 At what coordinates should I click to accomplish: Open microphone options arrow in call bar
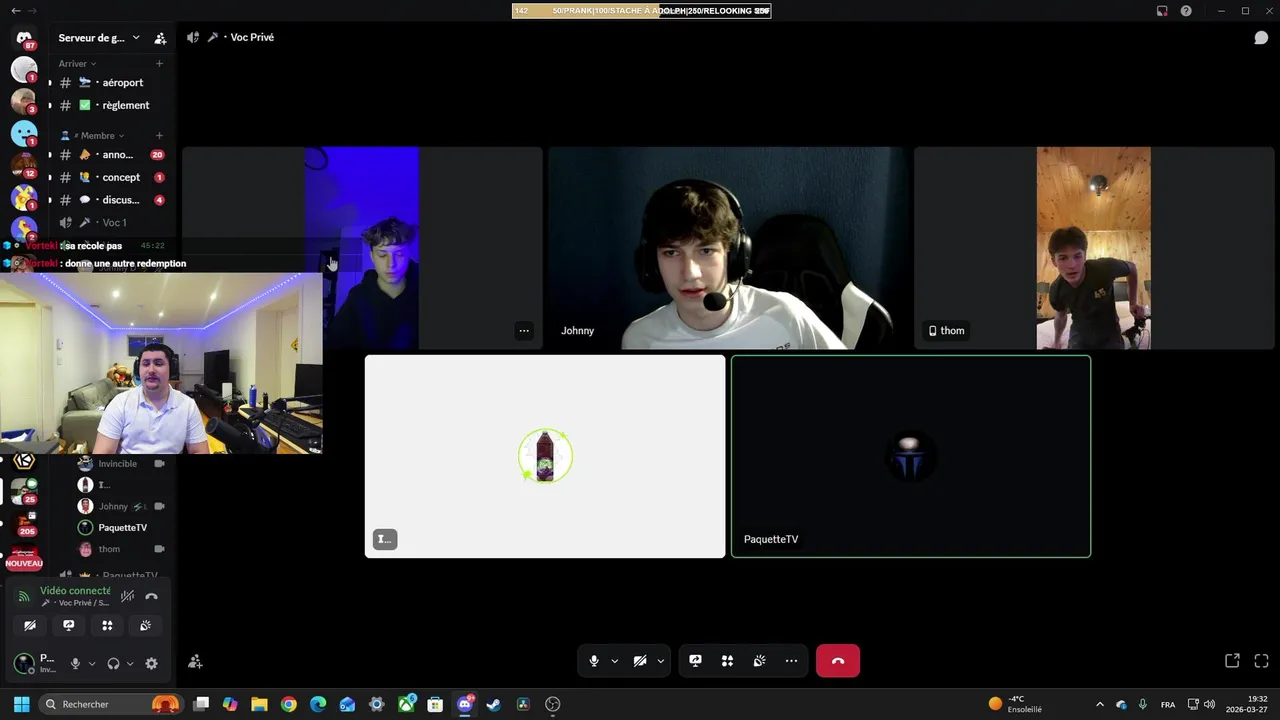click(x=614, y=661)
